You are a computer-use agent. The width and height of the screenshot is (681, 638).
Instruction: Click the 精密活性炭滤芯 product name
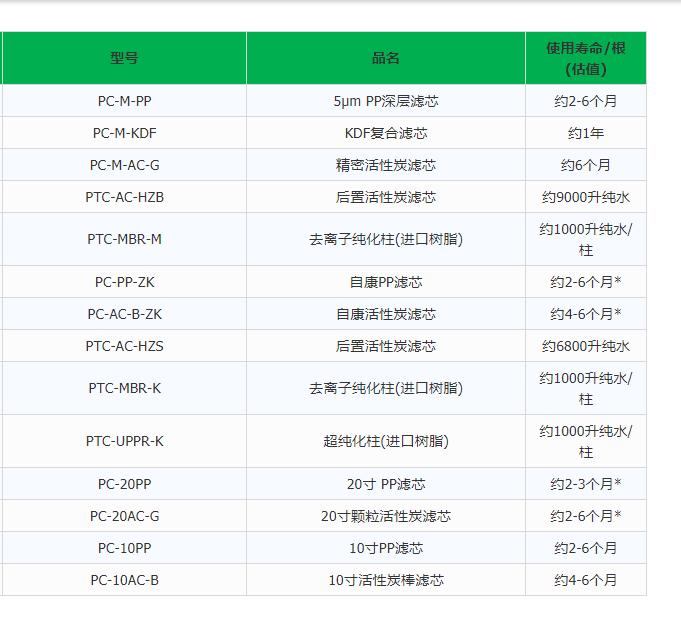pos(386,165)
